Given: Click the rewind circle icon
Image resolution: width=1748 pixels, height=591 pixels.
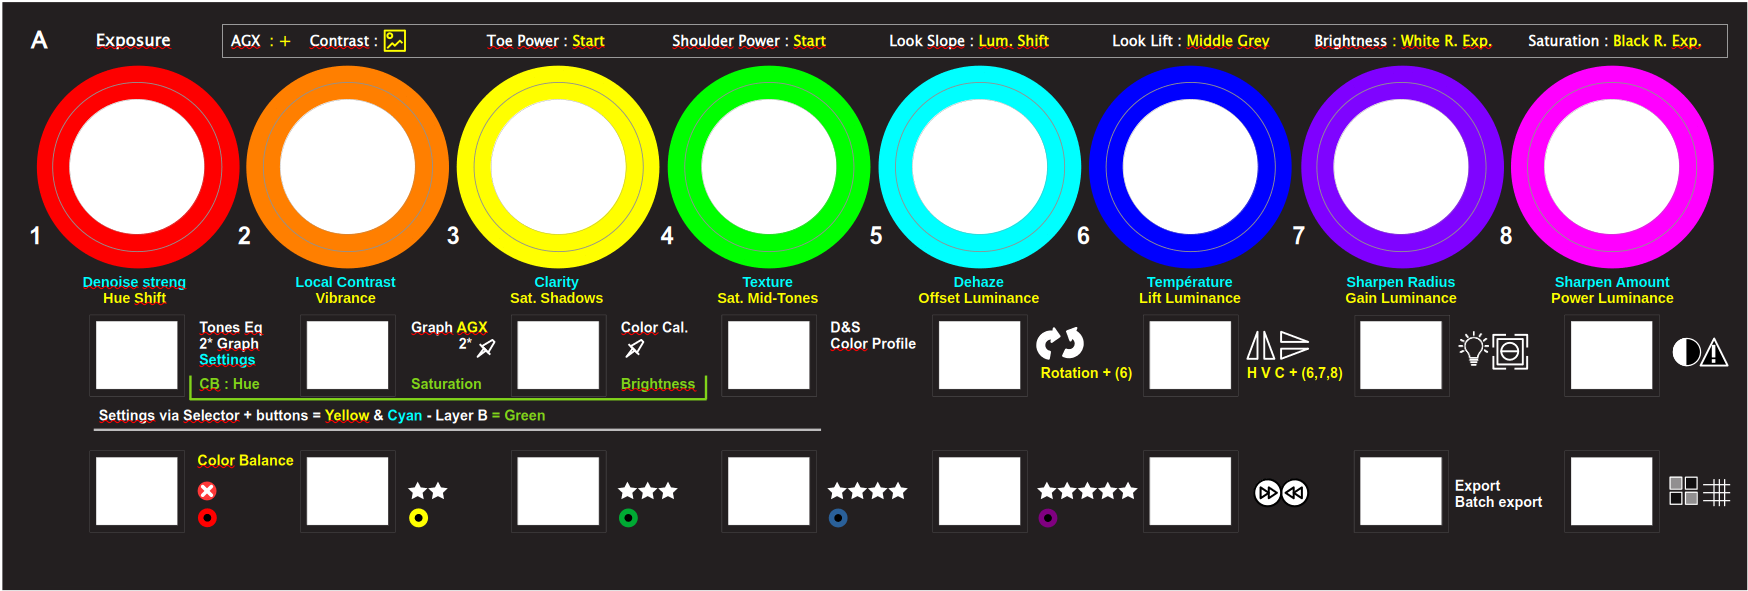Looking at the screenshot, I should click(x=1295, y=493).
